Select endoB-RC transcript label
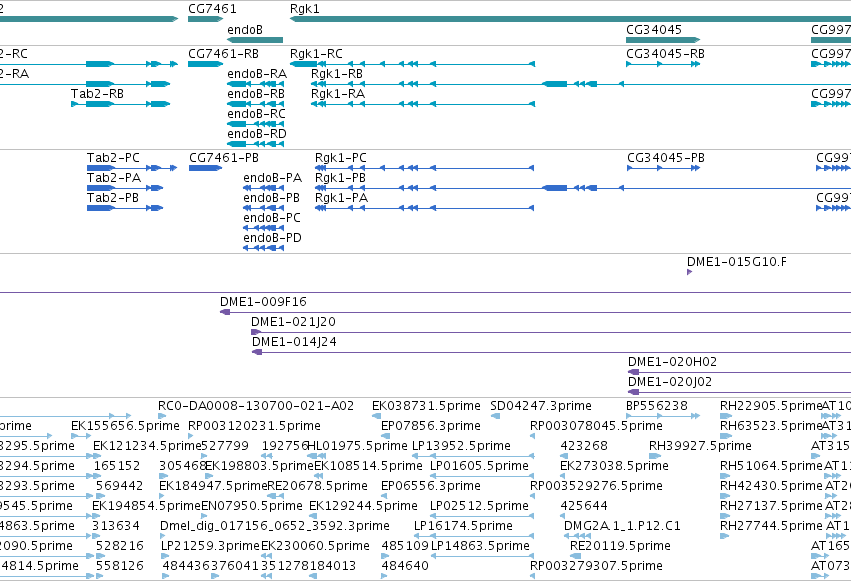This screenshot has height=581, width=851. (x=256, y=114)
